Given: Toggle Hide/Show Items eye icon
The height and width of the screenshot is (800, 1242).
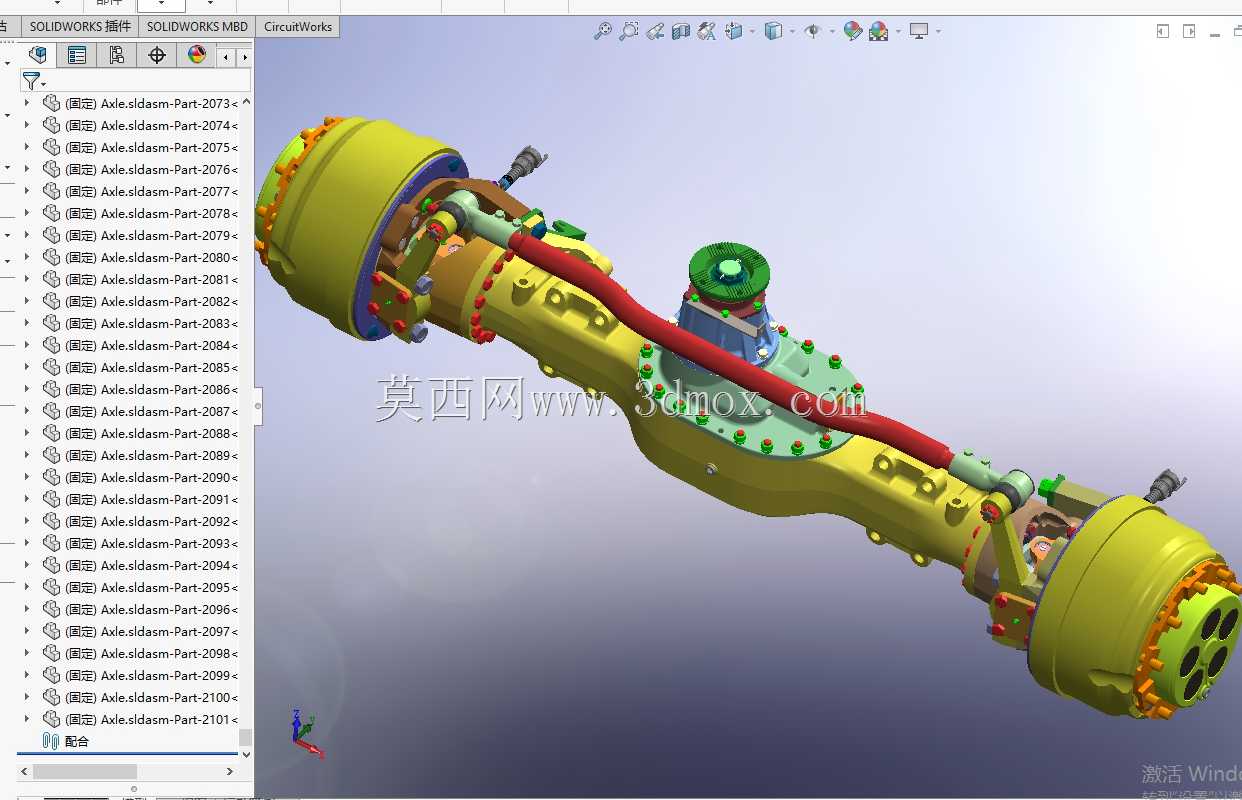Looking at the screenshot, I should (x=812, y=31).
